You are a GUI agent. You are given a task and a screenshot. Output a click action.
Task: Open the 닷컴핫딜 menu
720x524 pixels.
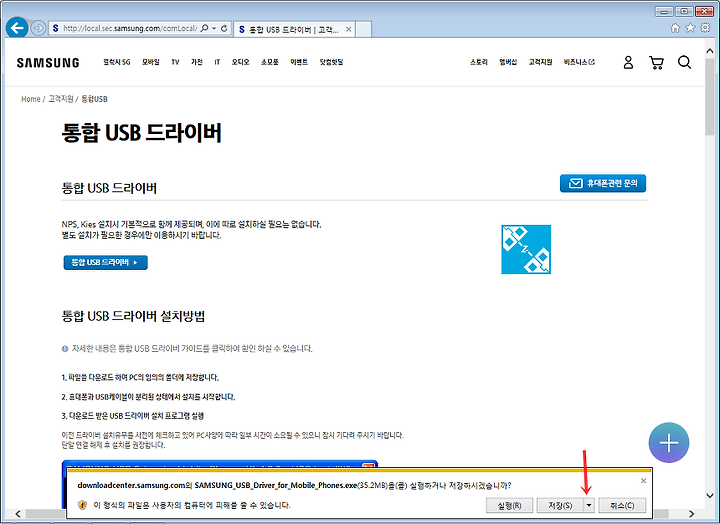point(331,62)
